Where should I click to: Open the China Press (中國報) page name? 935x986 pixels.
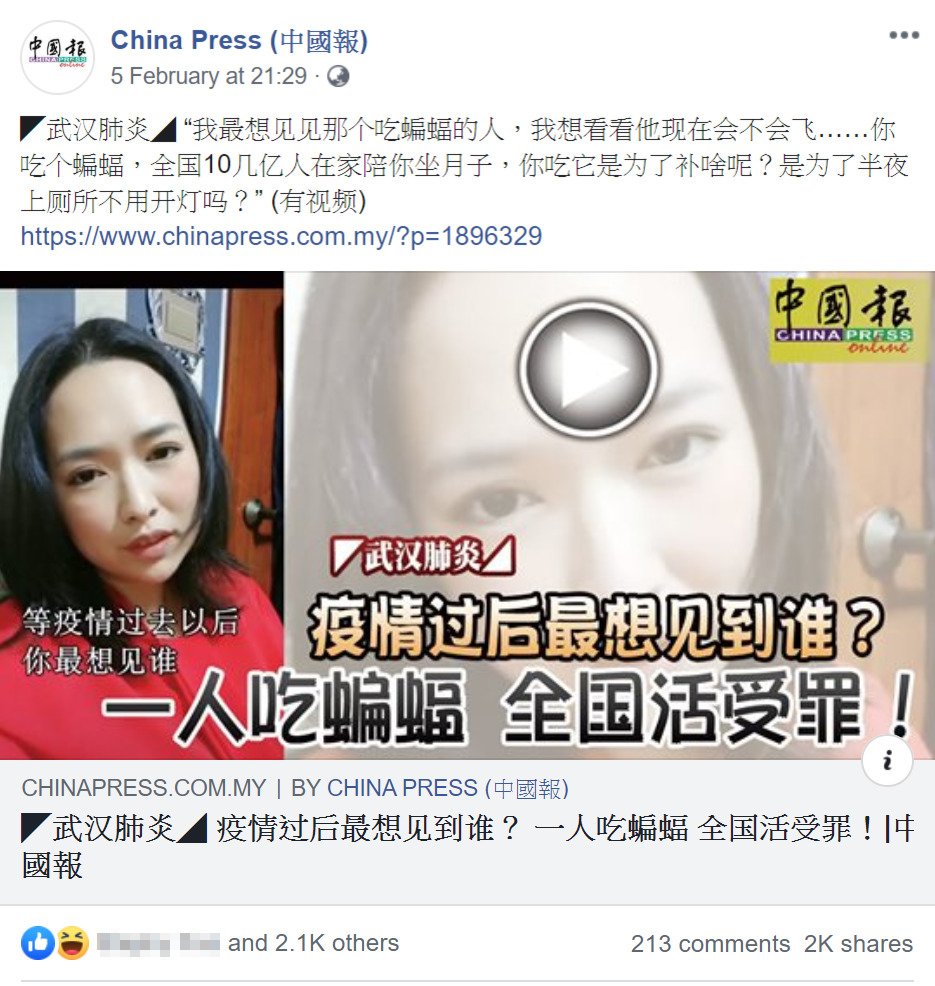click(239, 40)
